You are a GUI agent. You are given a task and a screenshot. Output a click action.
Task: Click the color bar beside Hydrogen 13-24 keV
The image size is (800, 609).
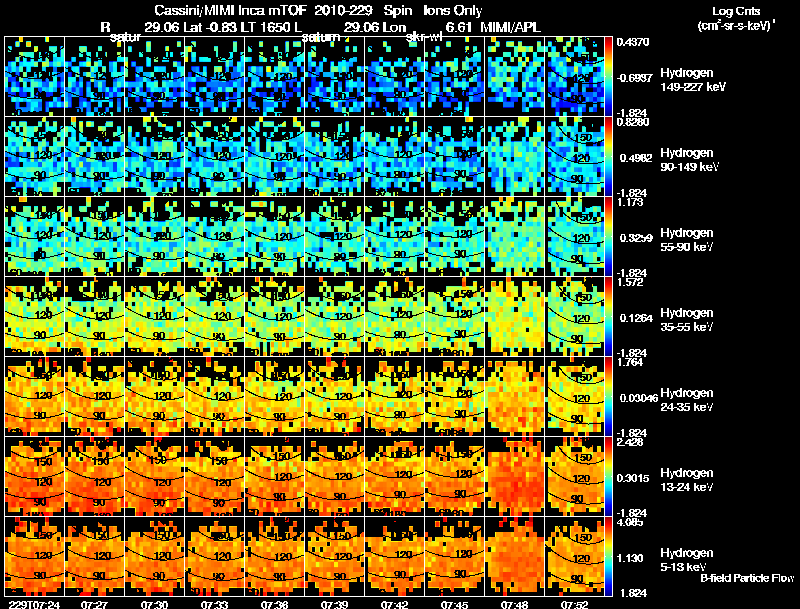pos(609,477)
